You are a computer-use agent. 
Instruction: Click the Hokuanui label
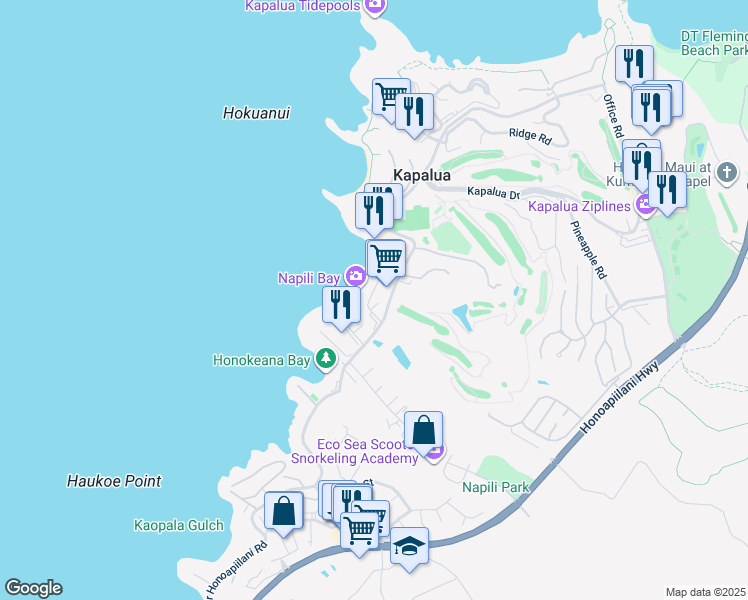pos(256,113)
